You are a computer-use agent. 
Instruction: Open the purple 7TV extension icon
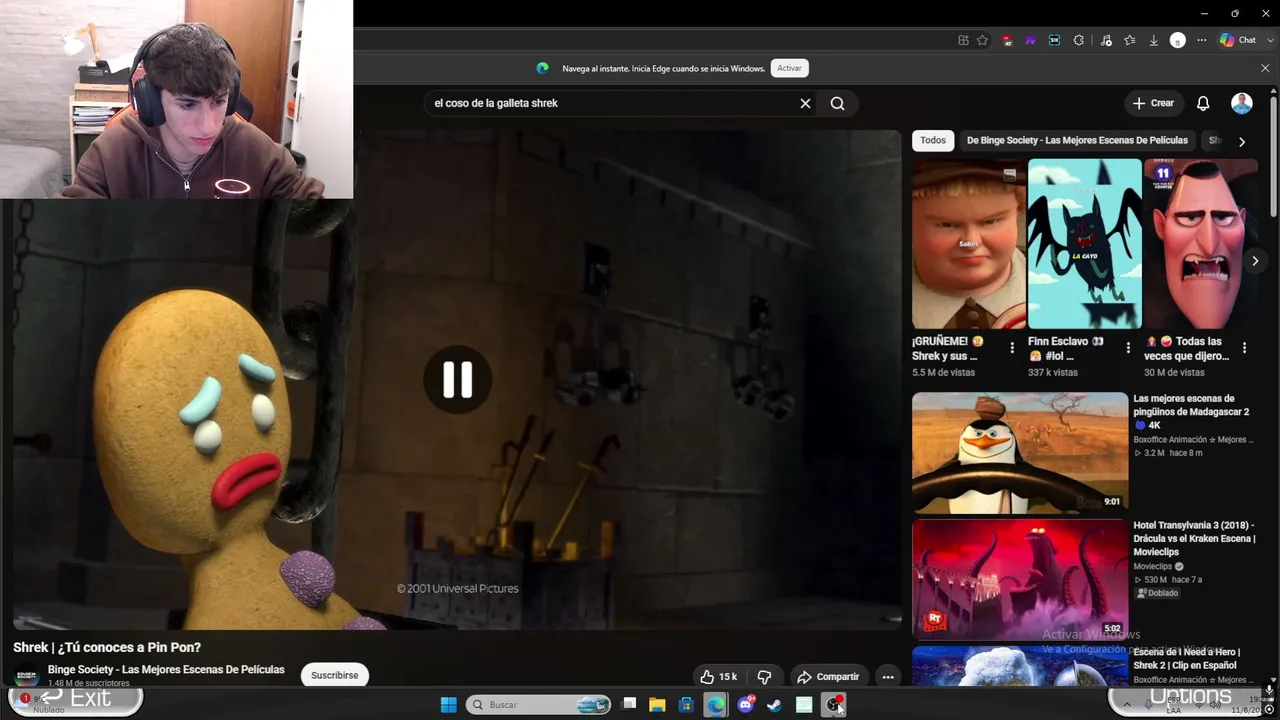coord(1030,40)
